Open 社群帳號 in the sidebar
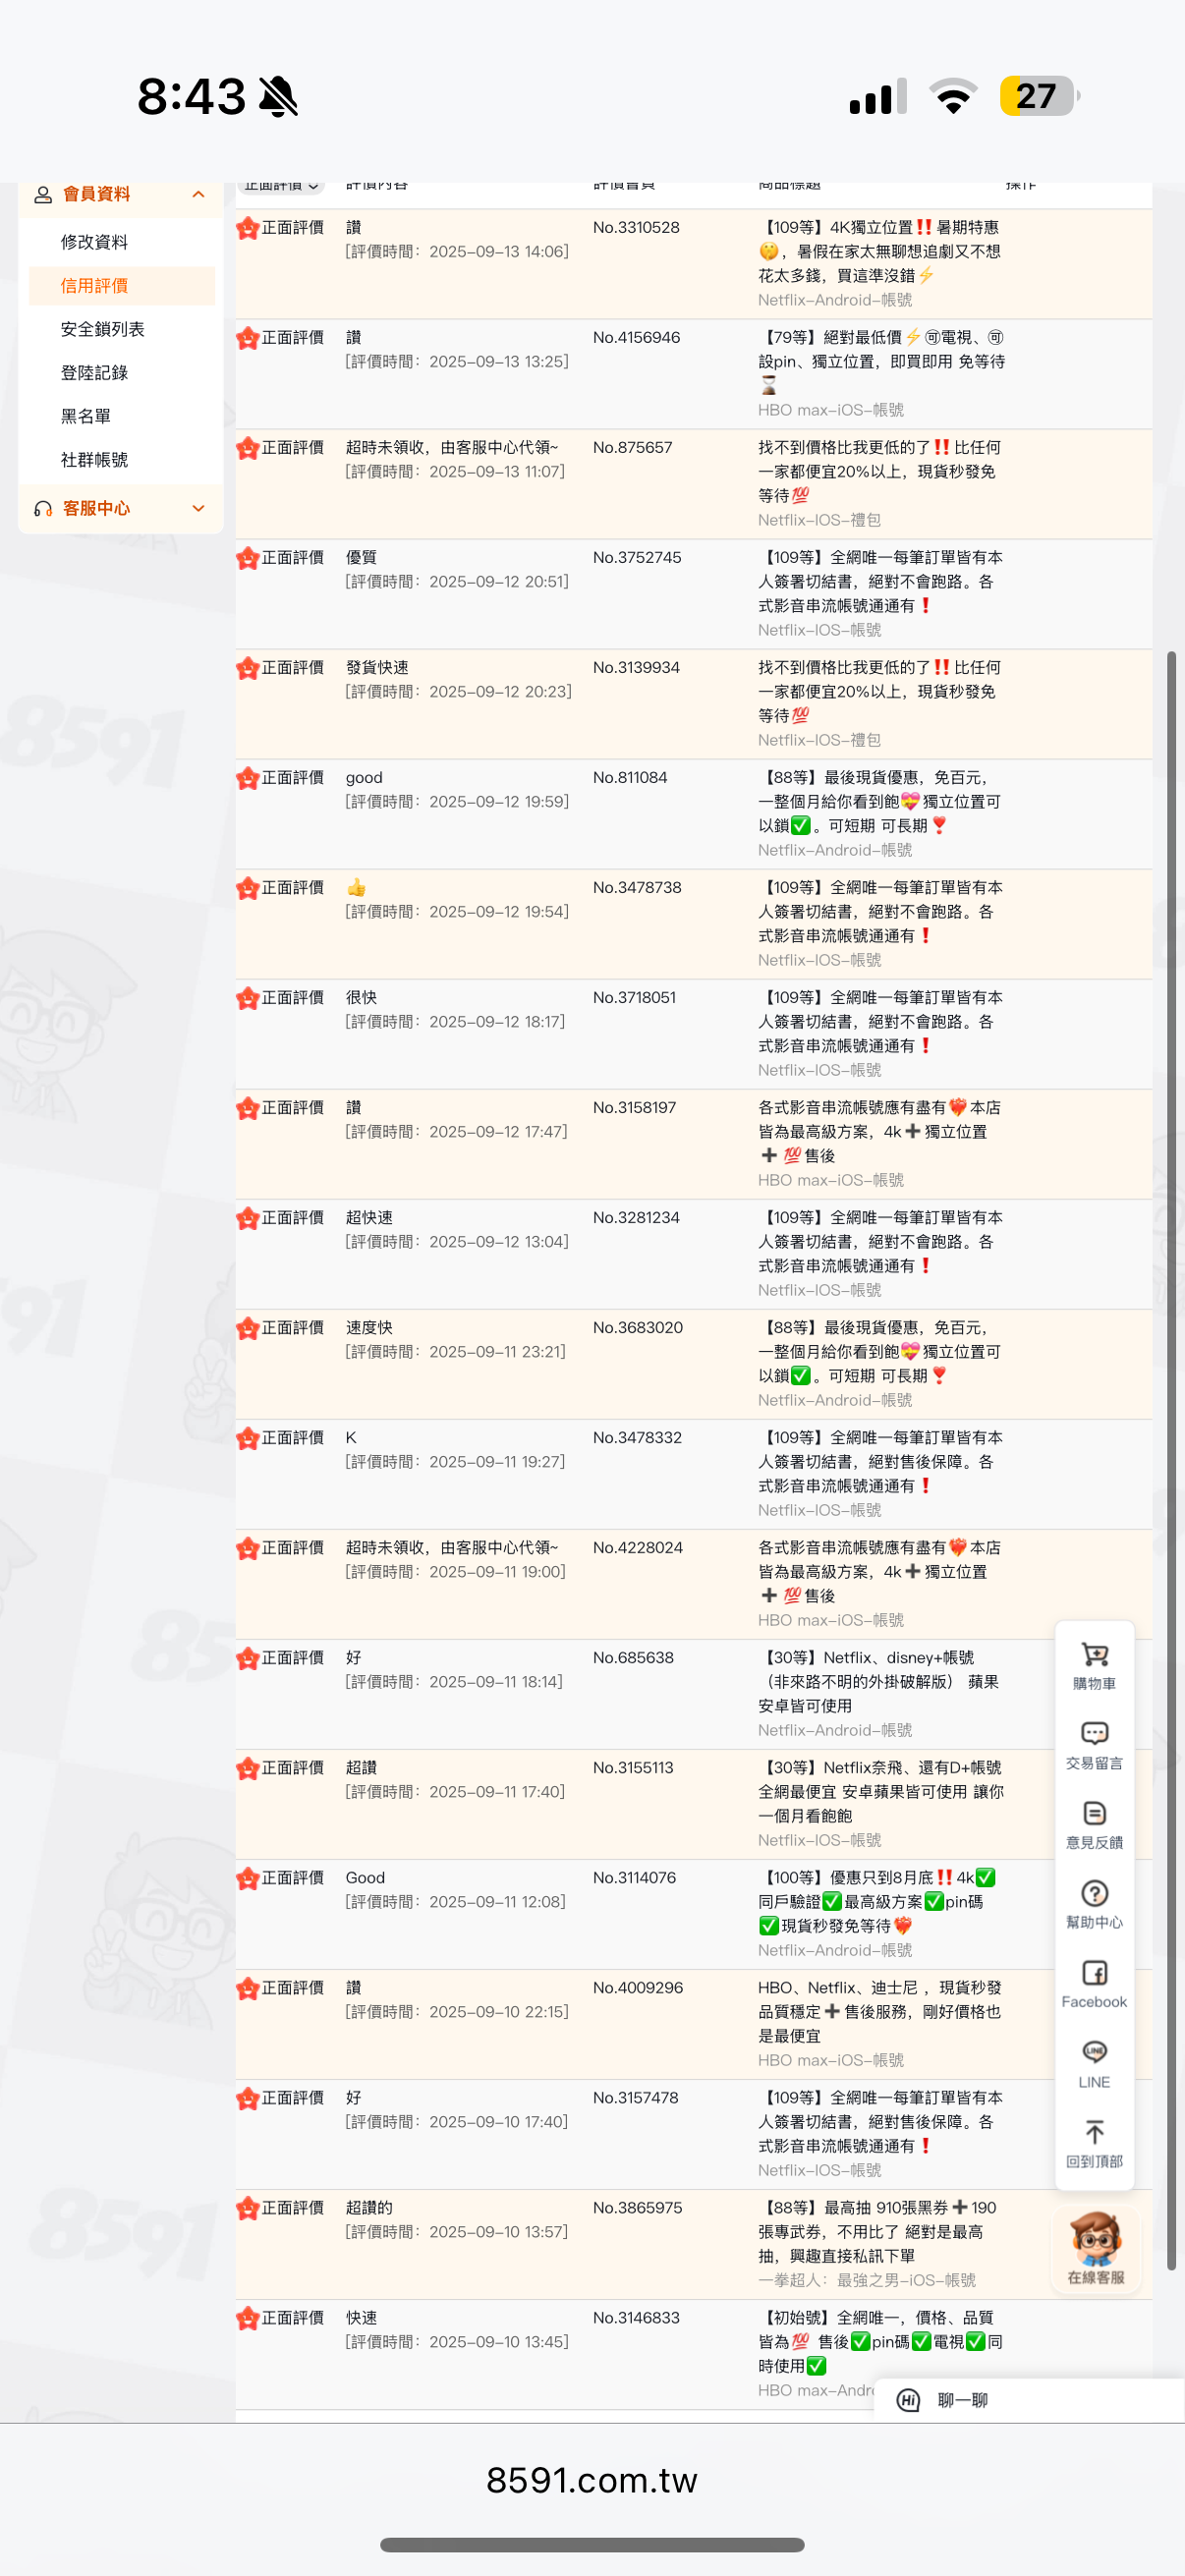The width and height of the screenshot is (1185, 2576). 94,460
